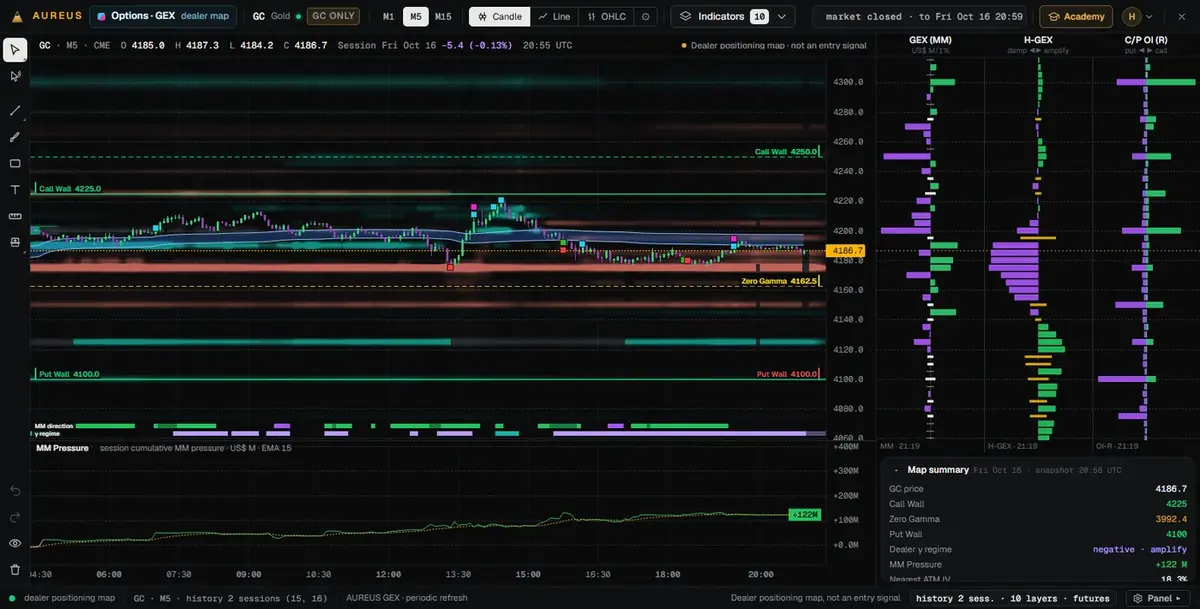The height and width of the screenshot is (609, 1200).
Task: Select the ruler measure tool
Action: tap(15, 216)
